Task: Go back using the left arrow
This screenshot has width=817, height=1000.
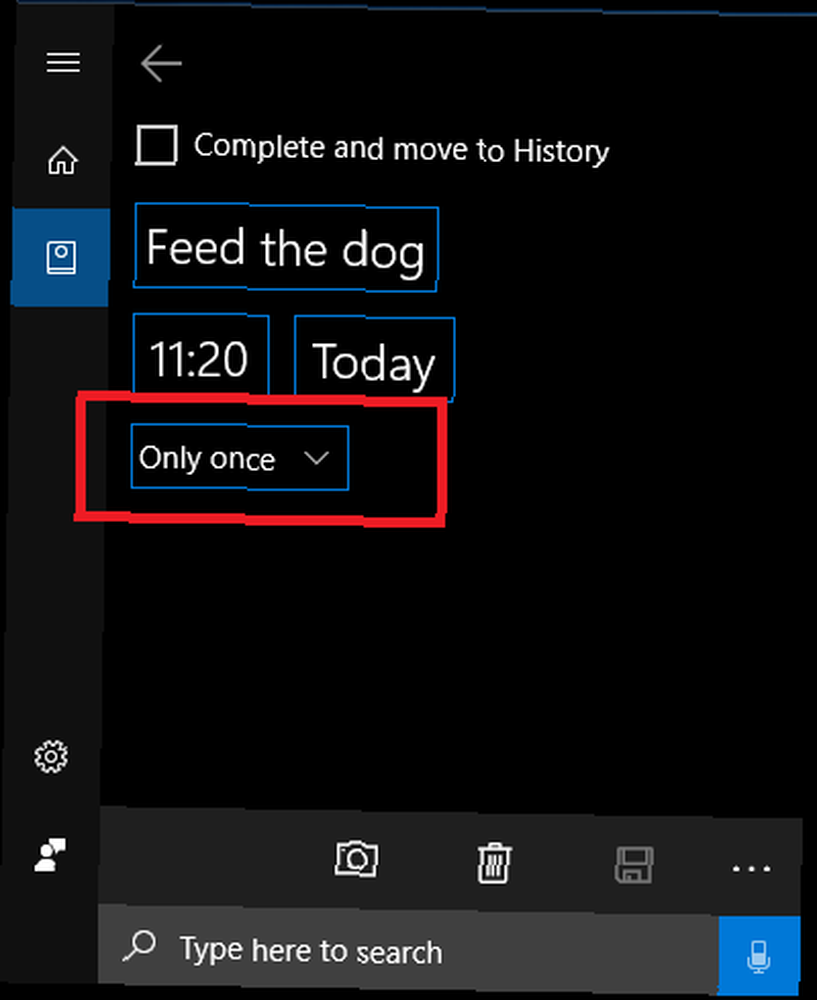Action: pos(161,63)
